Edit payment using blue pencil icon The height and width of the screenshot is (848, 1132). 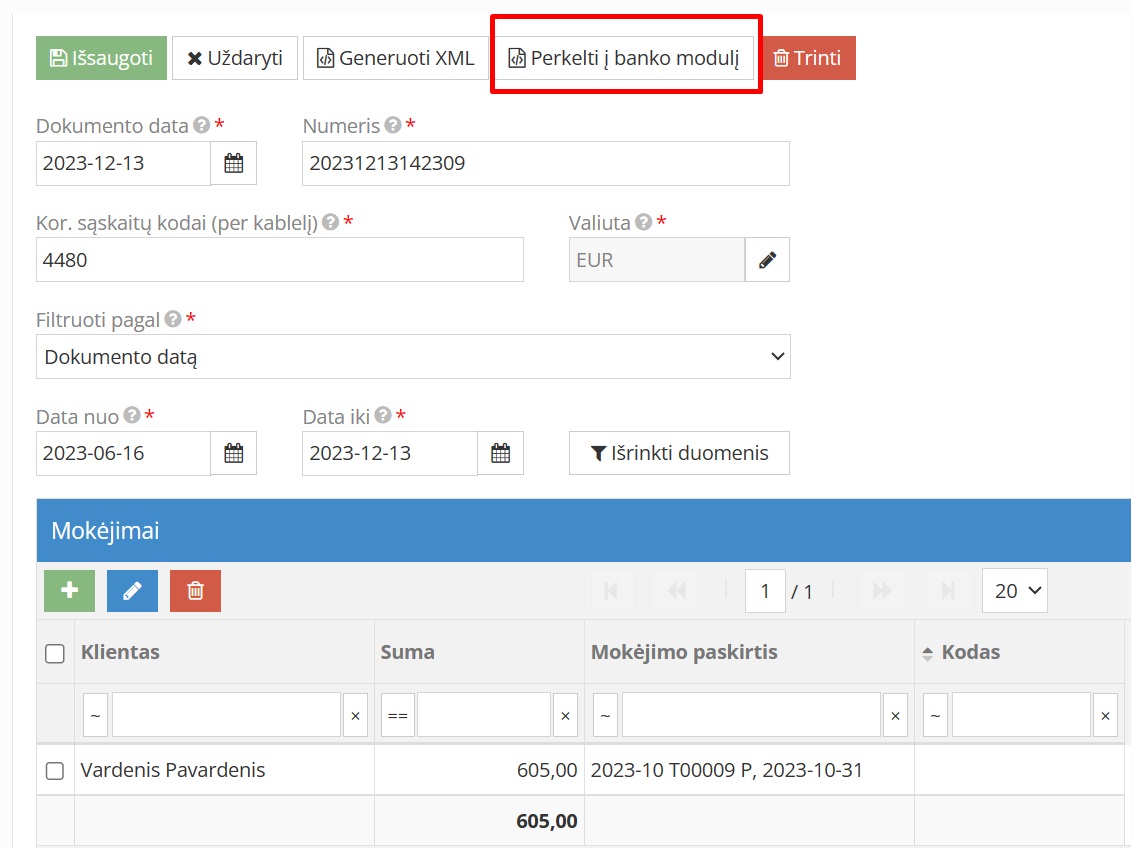[132, 591]
